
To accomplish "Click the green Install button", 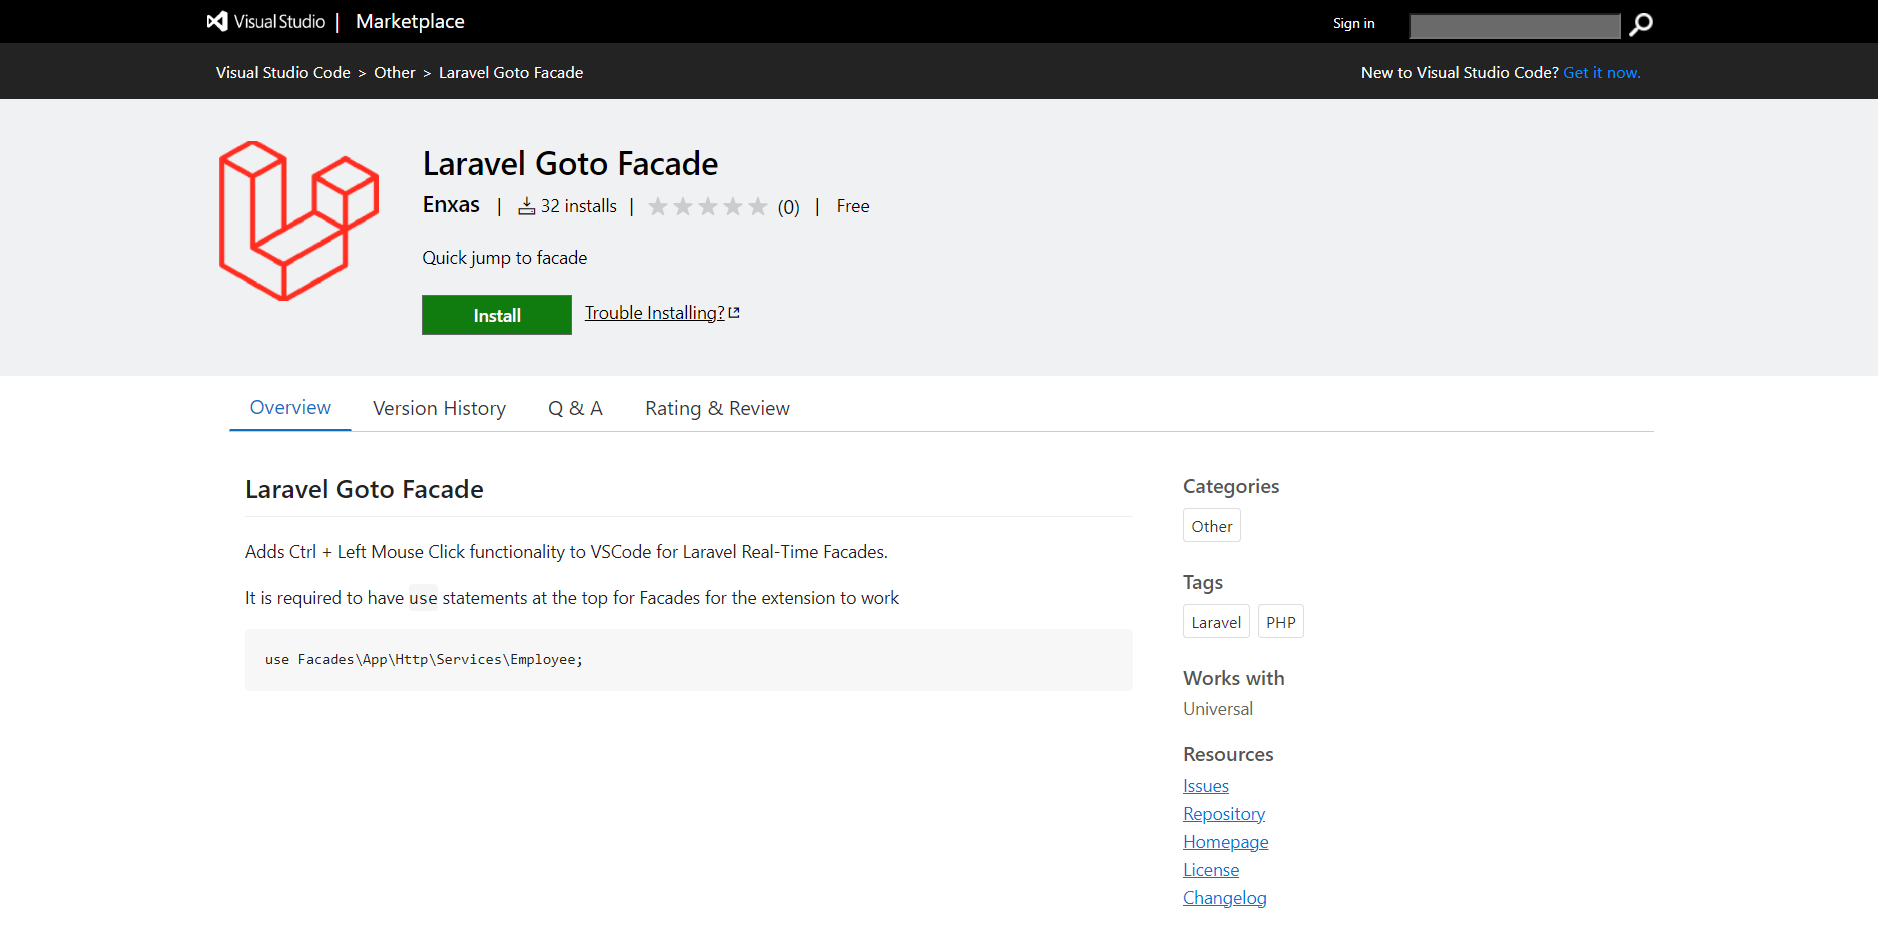I will pos(497,315).
